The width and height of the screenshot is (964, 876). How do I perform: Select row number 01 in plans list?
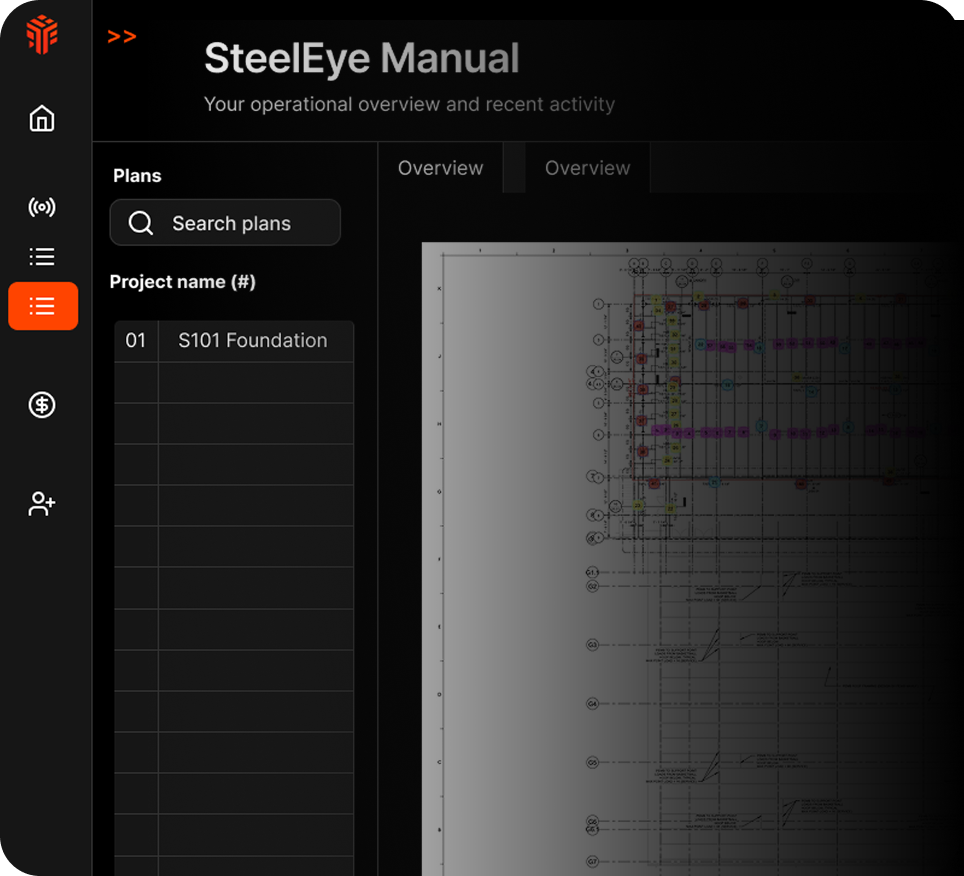tap(135, 341)
